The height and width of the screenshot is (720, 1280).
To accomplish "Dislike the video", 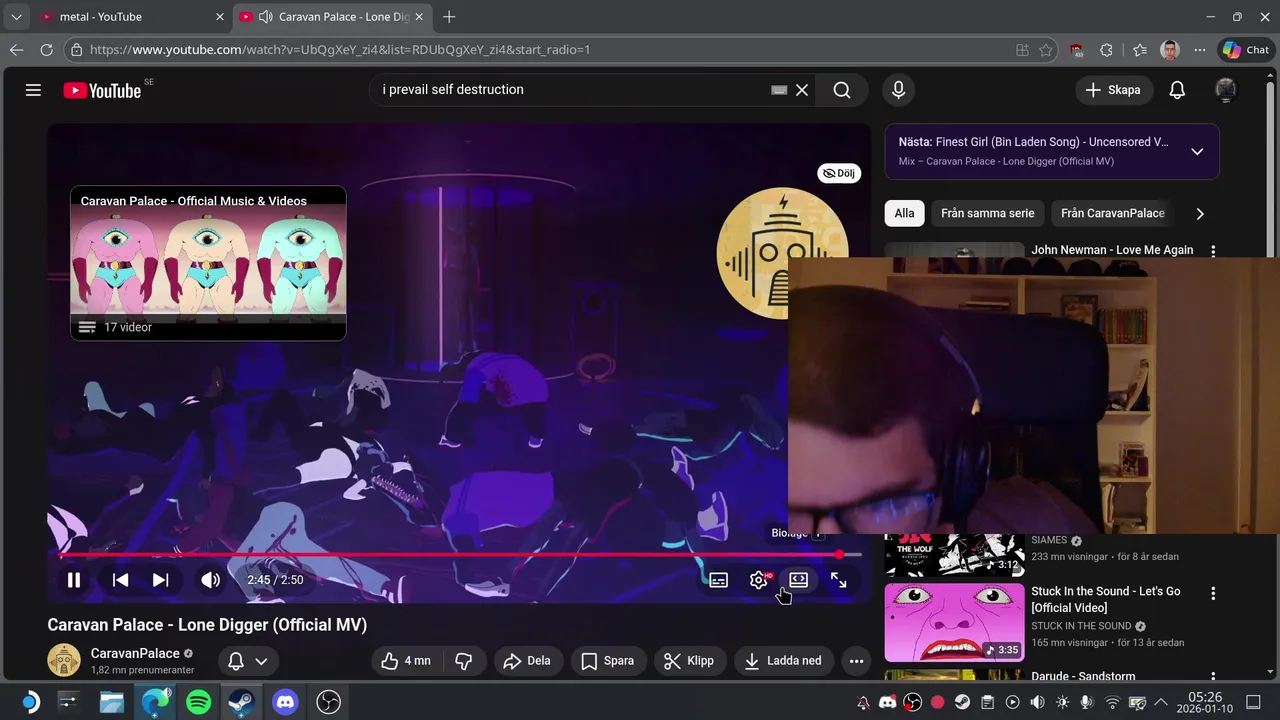I will pyautogui.click(x=464, y=661).
